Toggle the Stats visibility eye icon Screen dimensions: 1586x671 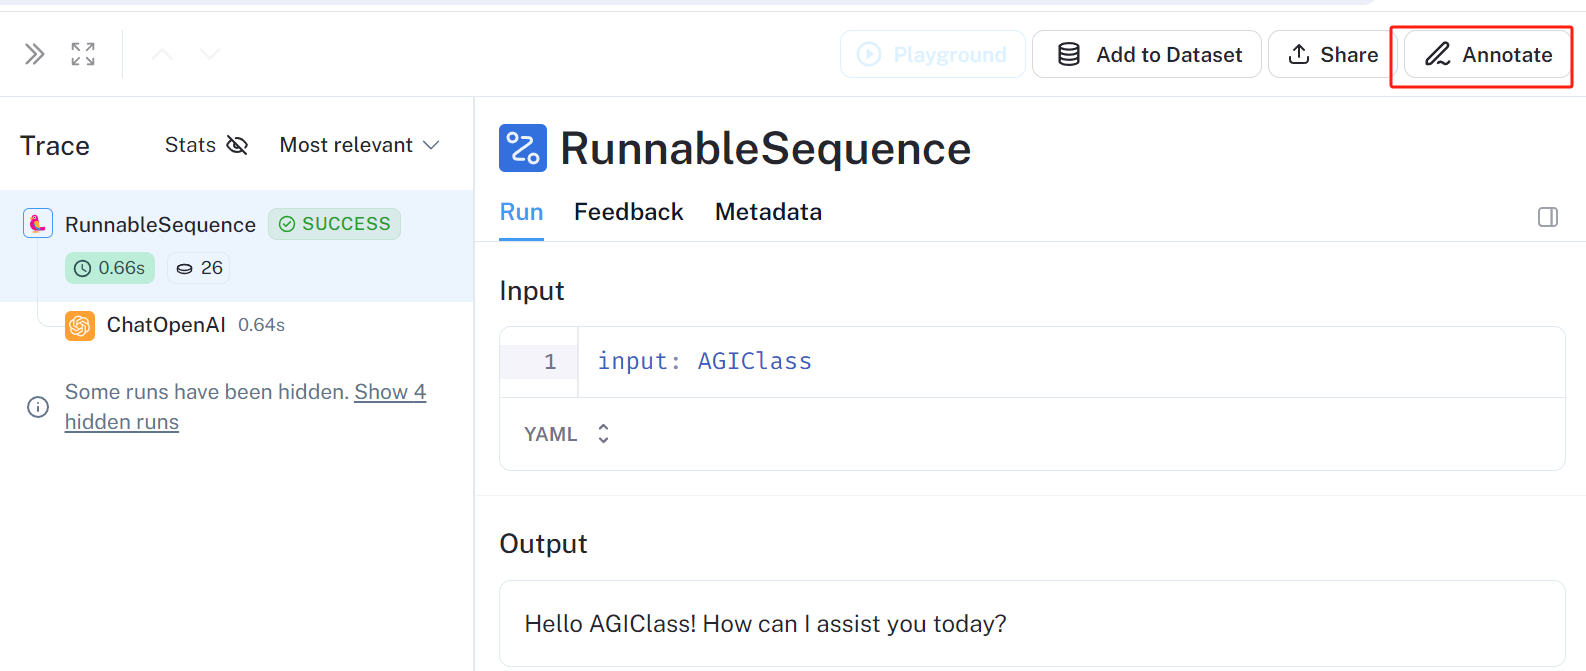click(237, 145)
